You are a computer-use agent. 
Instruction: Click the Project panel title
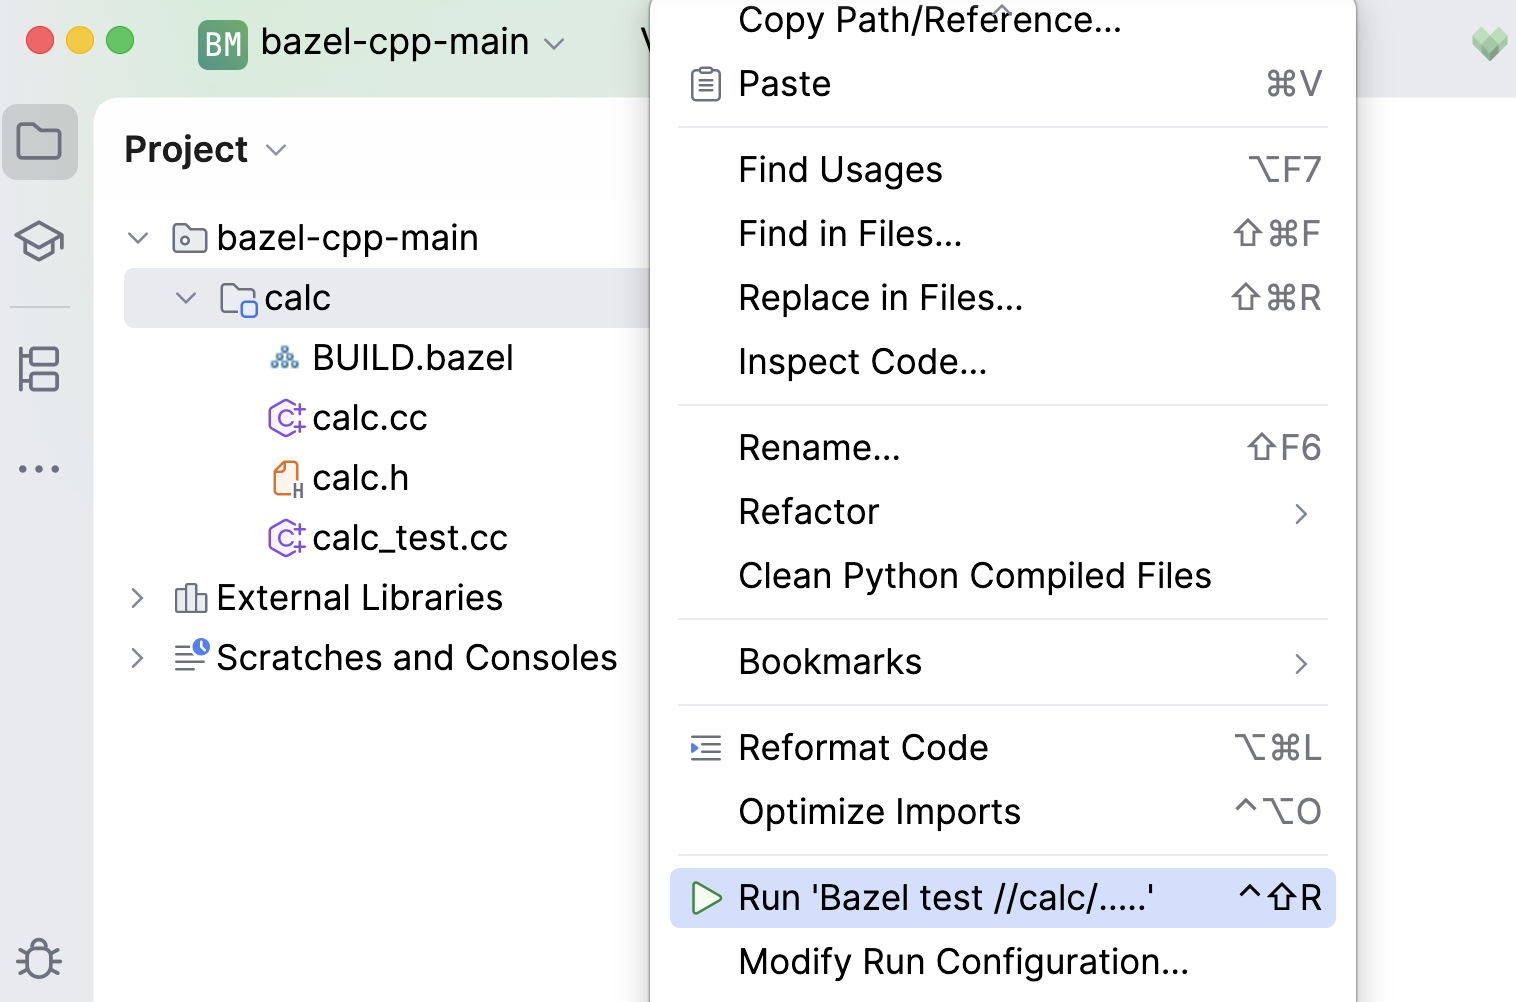(186, 150)
